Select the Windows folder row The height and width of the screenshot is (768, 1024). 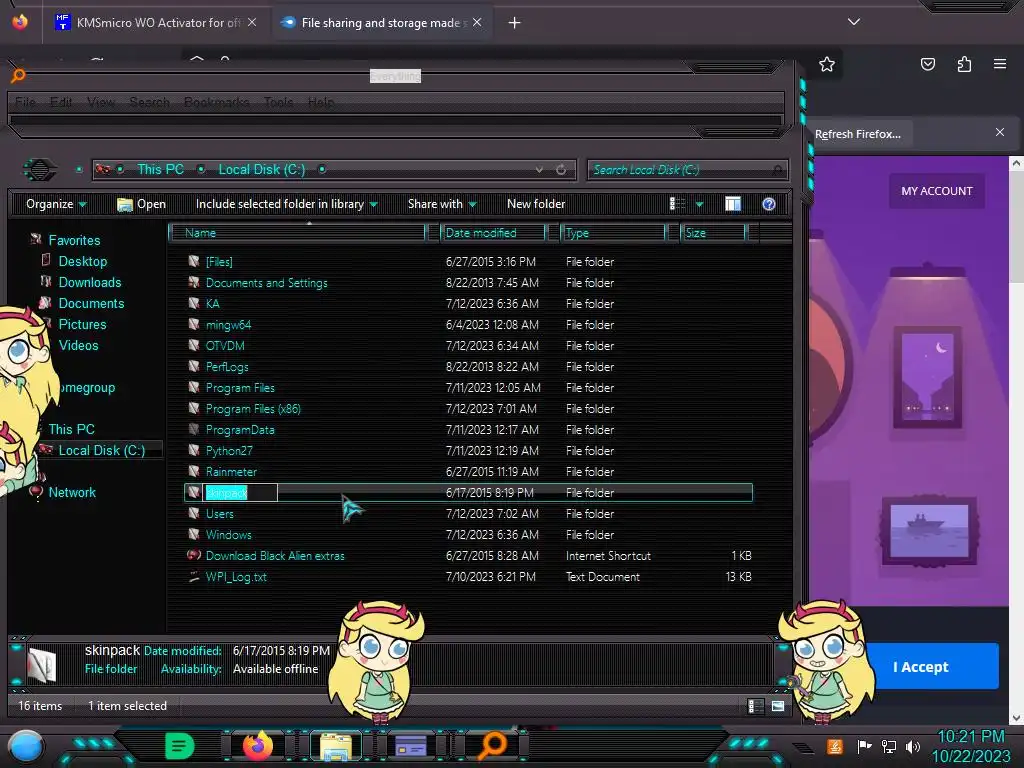[x=469, y=534]
